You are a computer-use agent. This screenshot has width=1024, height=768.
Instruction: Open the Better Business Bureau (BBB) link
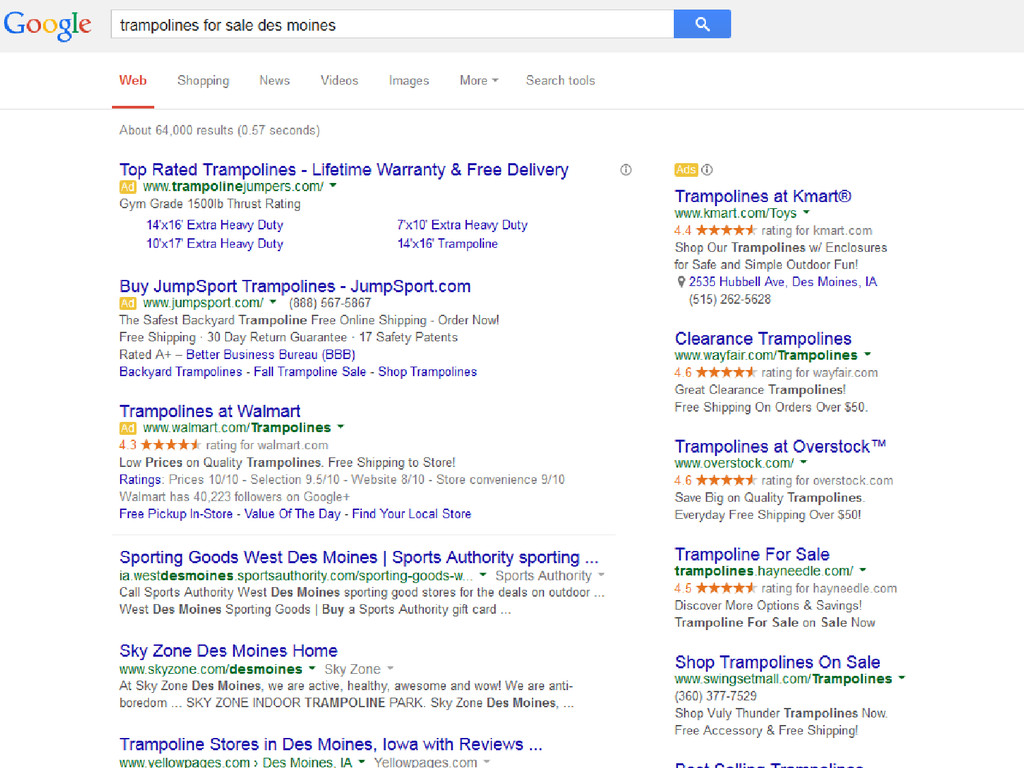coord(270,355)
